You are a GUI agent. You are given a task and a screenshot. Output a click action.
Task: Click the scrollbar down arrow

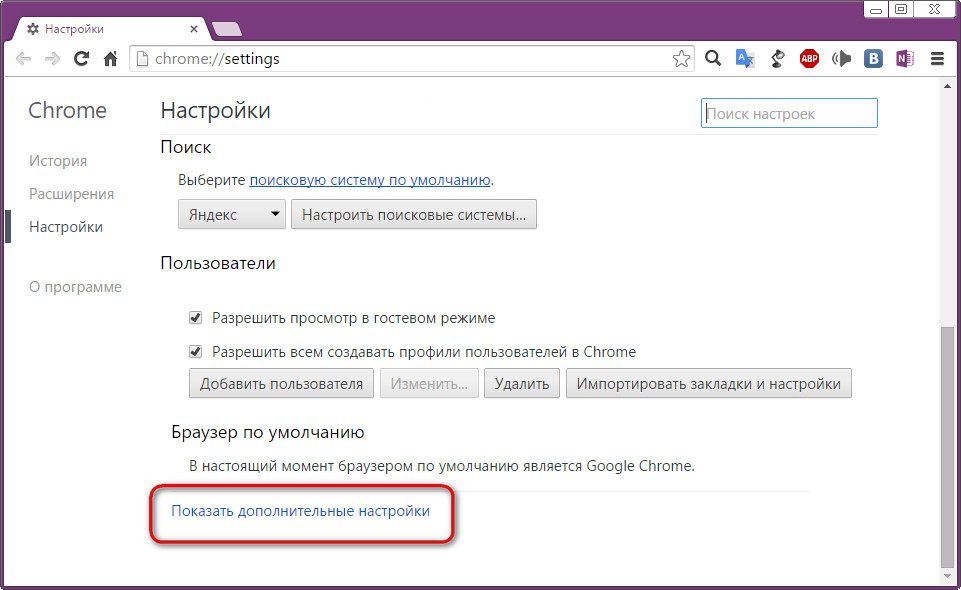pos(948,577)
